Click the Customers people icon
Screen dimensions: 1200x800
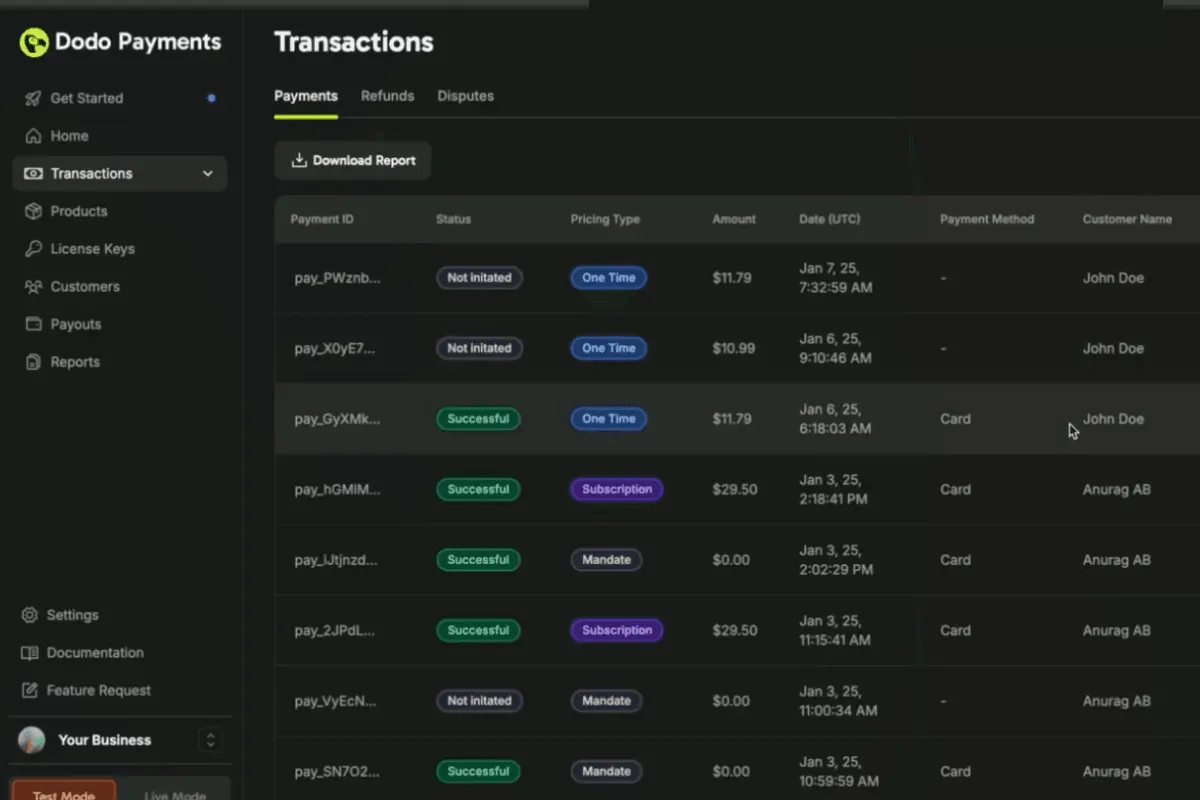point(33,287)
